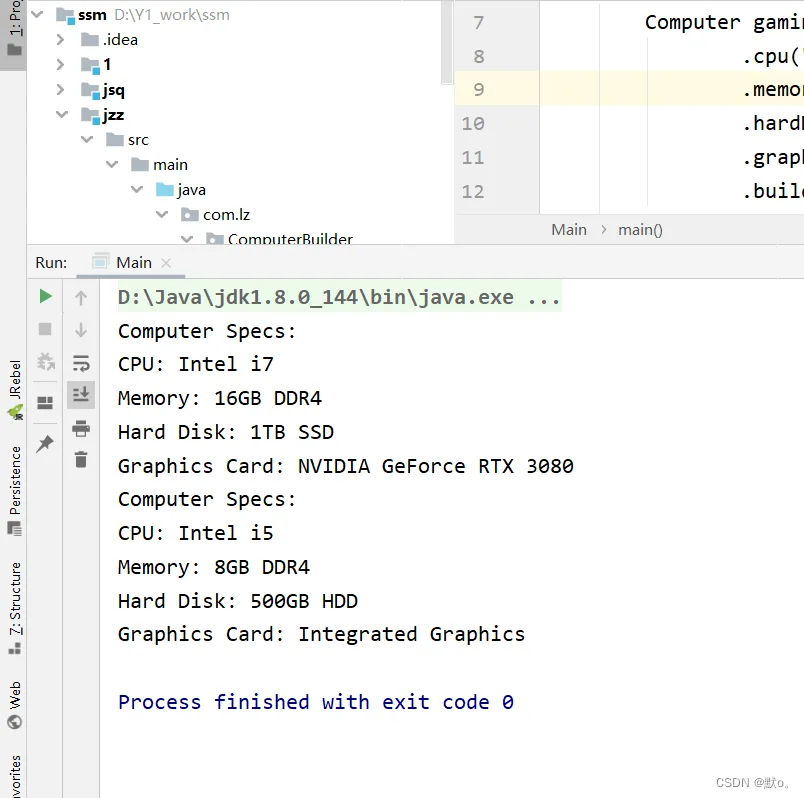
Task: Click the Stop process square icon
Action: click(45, 329)
